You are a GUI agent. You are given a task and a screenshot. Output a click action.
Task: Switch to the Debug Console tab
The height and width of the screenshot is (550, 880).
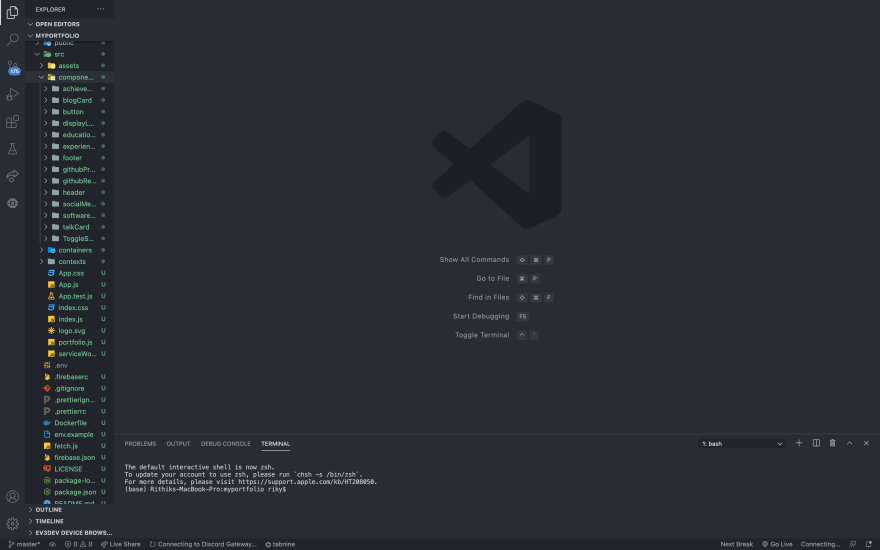click(226, 443)
